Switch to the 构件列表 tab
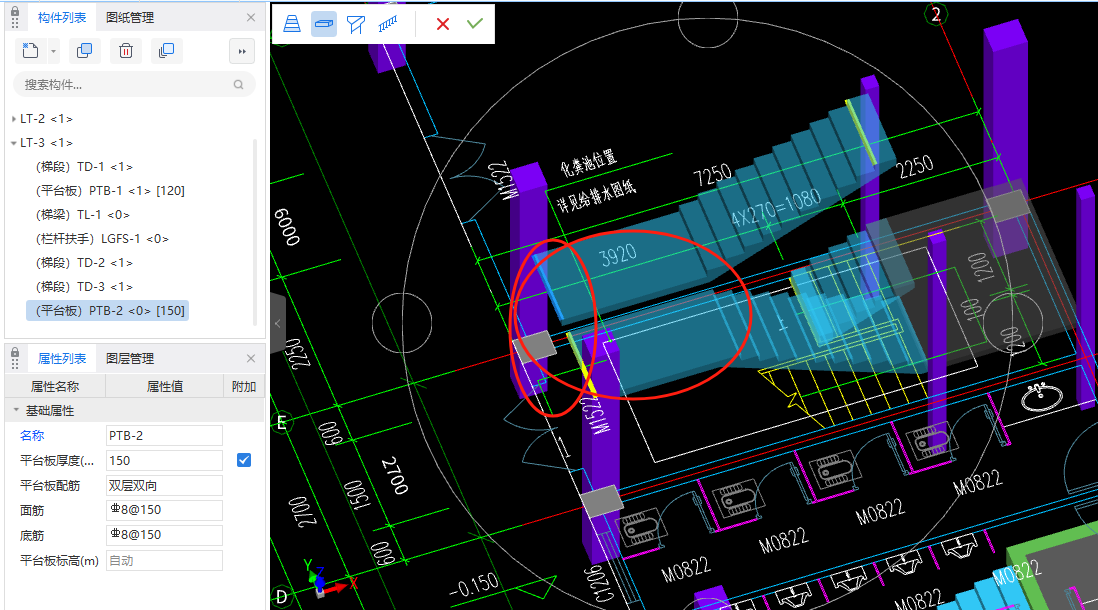Image resolution: width=1098 pixels, height=610 pixels. point(62,18)
